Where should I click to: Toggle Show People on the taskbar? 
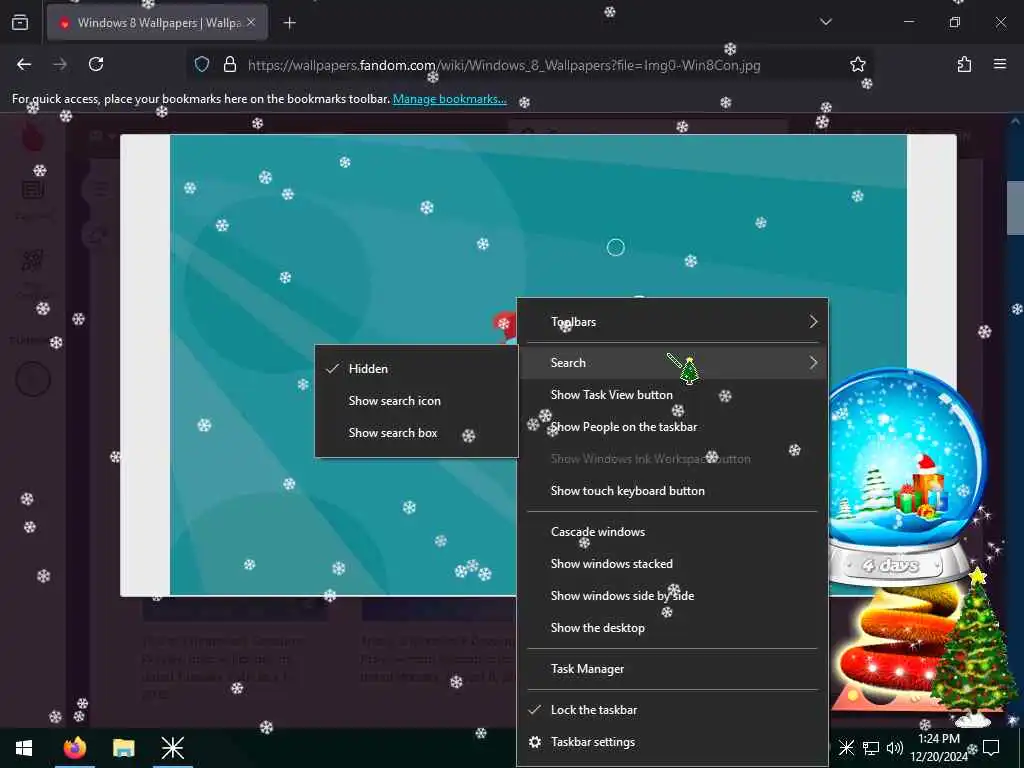point(673,426)
